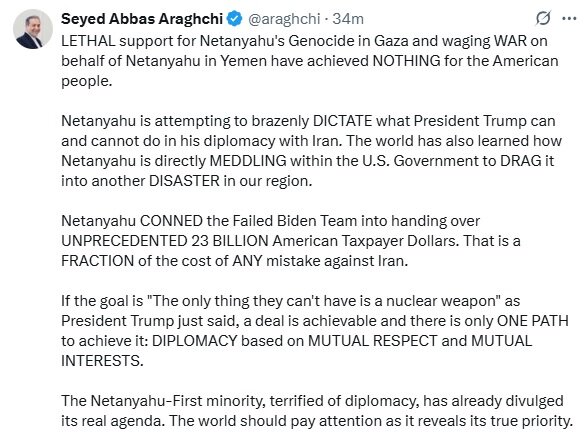
Task: Click the paragraph starting "Netanyahu CONNED"
Action: click(291, 241)
